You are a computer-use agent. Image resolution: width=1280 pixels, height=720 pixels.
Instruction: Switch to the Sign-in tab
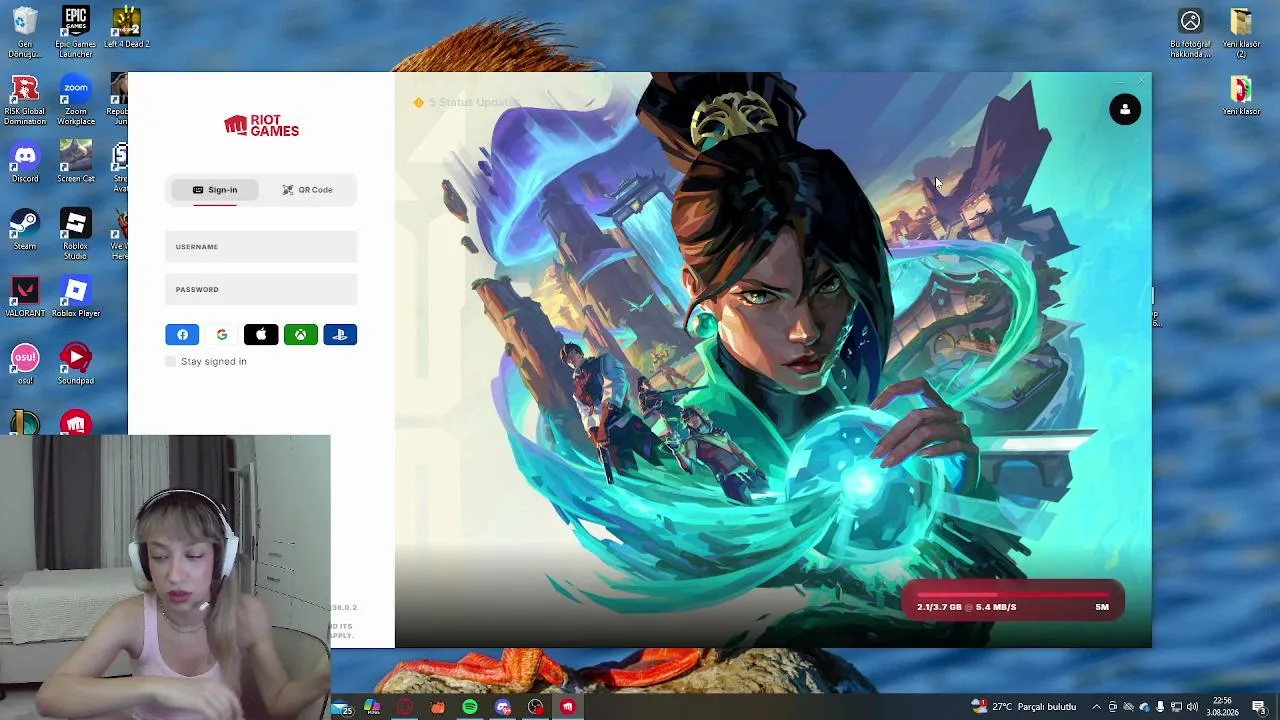coord(215,190)
